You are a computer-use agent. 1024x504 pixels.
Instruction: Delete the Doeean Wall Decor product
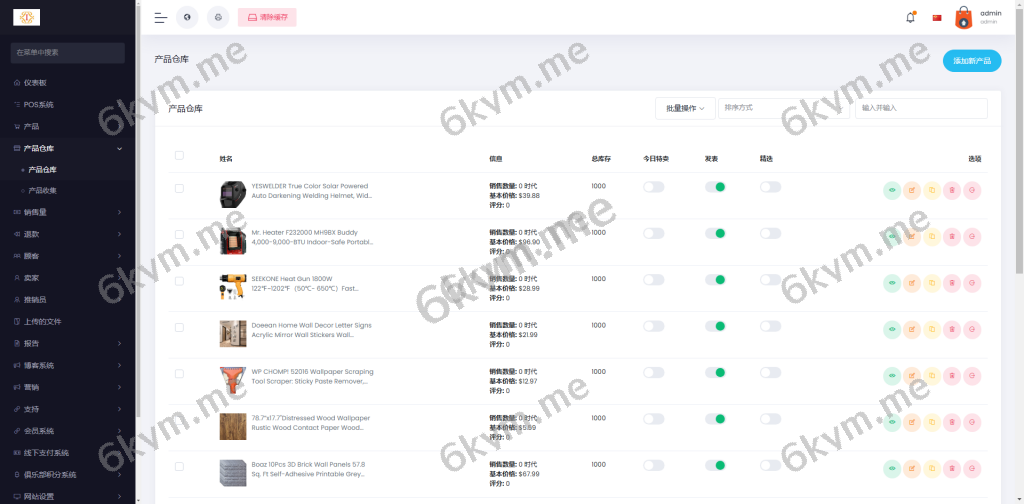click(x=951, y=328)
